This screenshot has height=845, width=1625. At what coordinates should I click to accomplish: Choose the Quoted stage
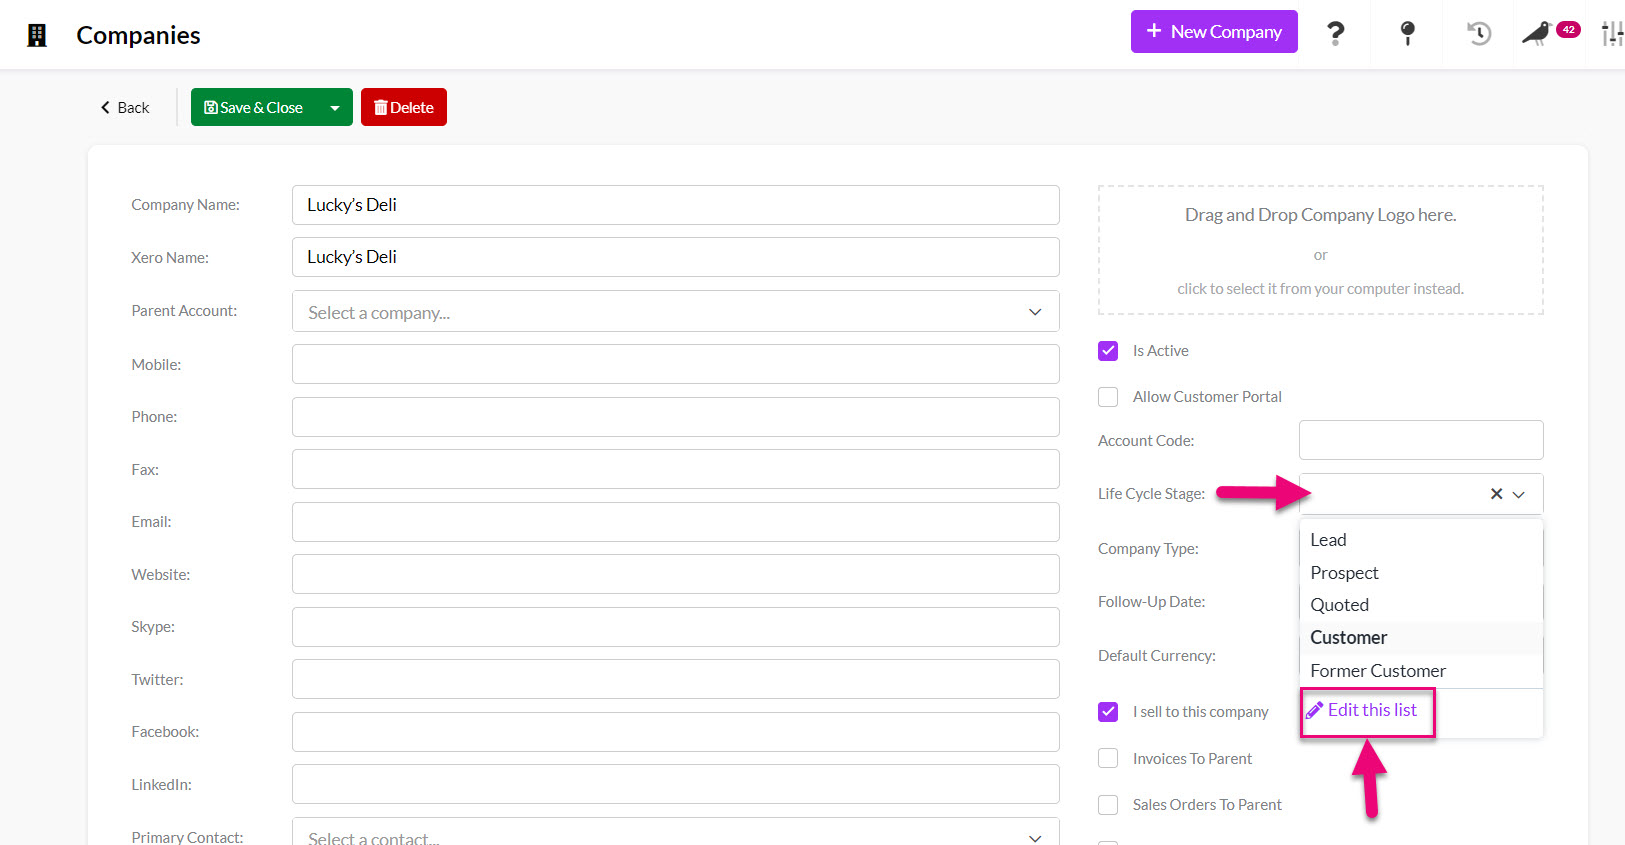(1421, 605)
